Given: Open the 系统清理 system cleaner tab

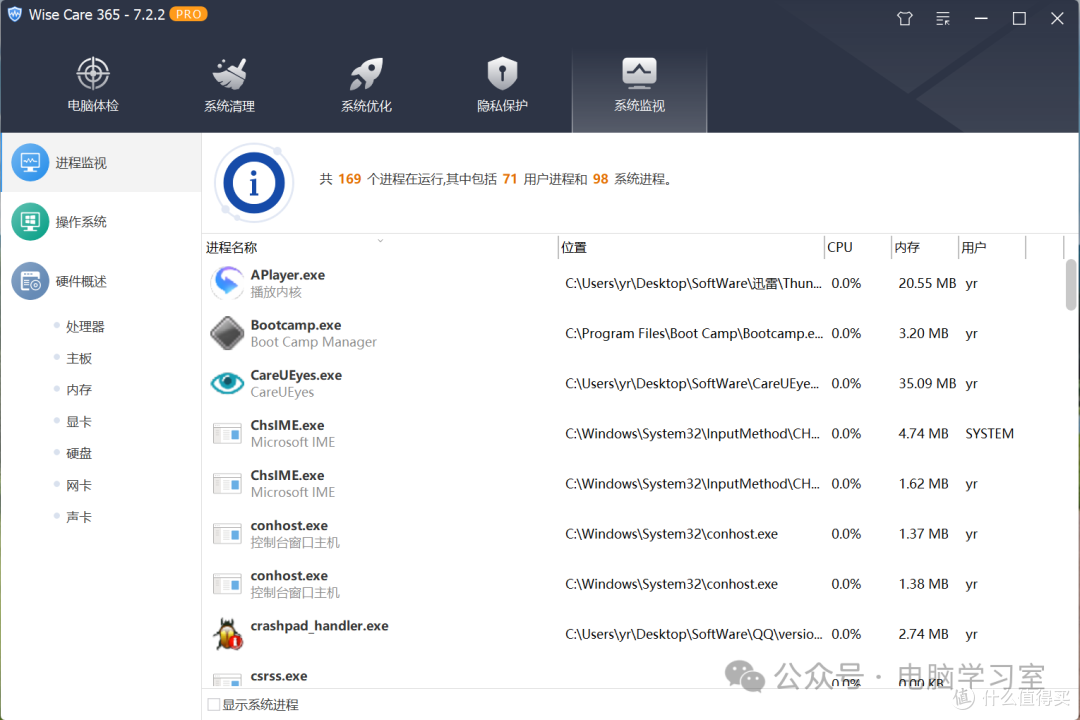Looking at the screenshot, I should pos(229,85).
